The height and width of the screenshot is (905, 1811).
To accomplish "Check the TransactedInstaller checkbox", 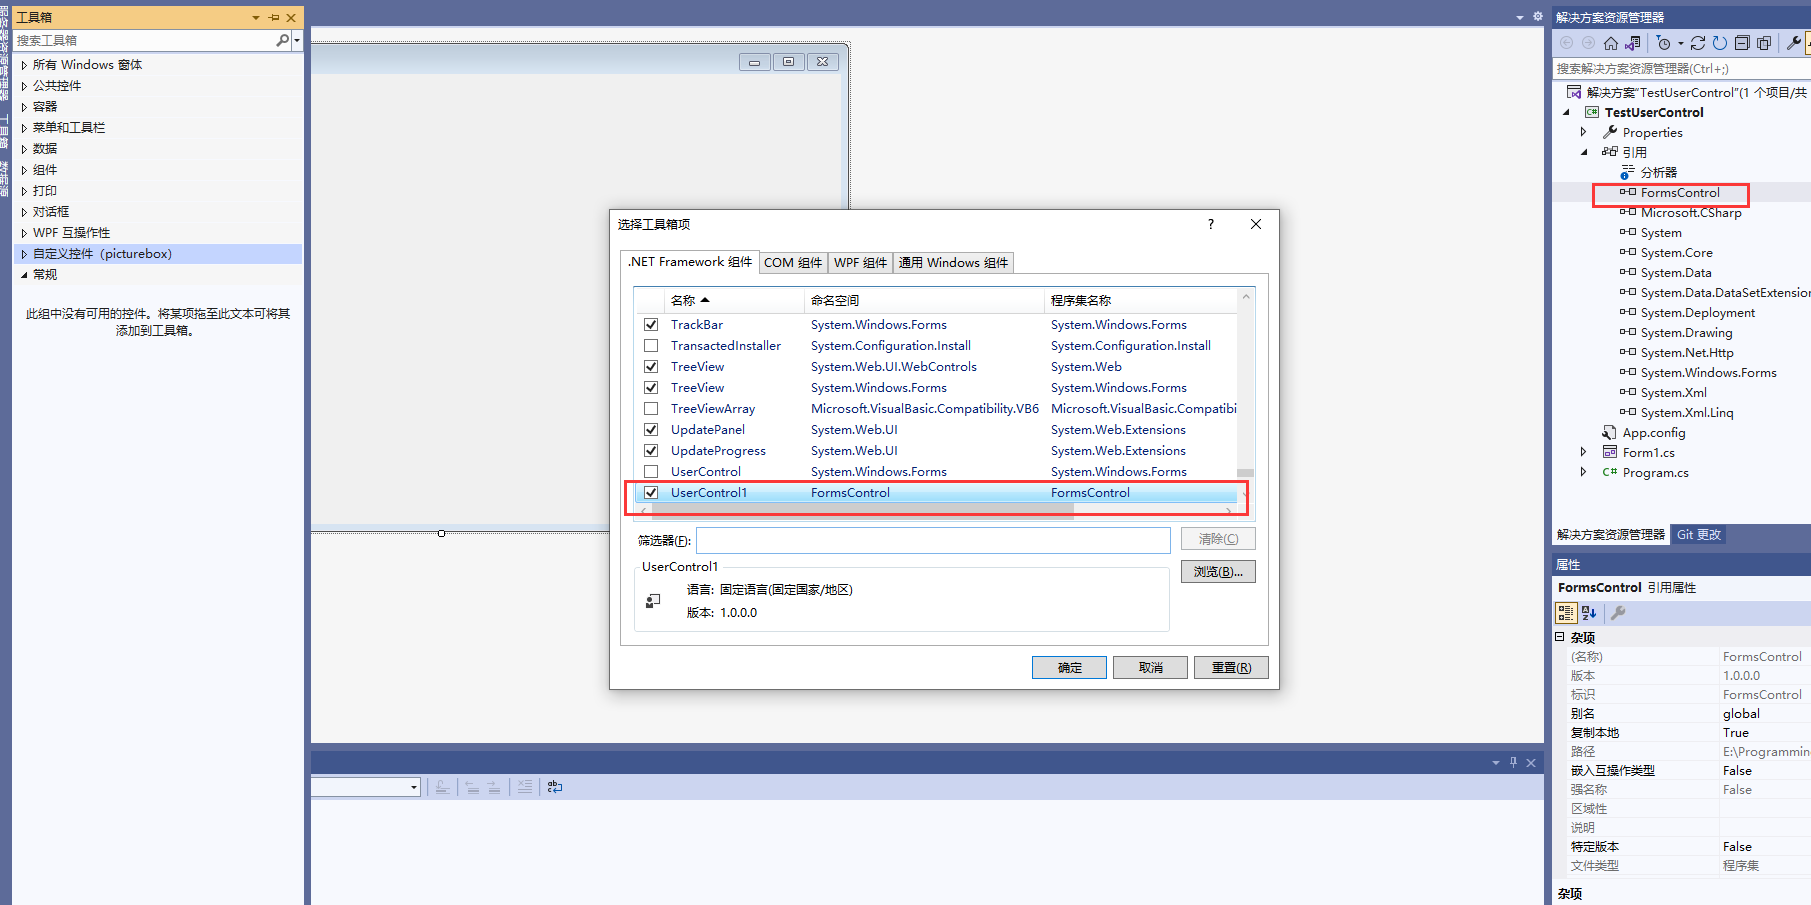I will (651, 345).
